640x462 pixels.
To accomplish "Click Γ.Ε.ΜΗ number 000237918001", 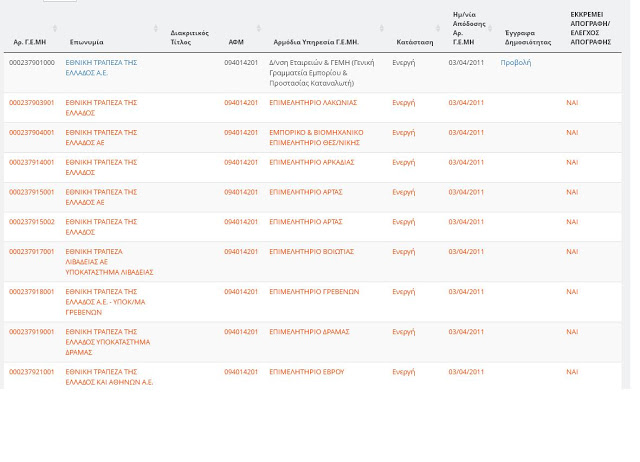I will 31,291.
